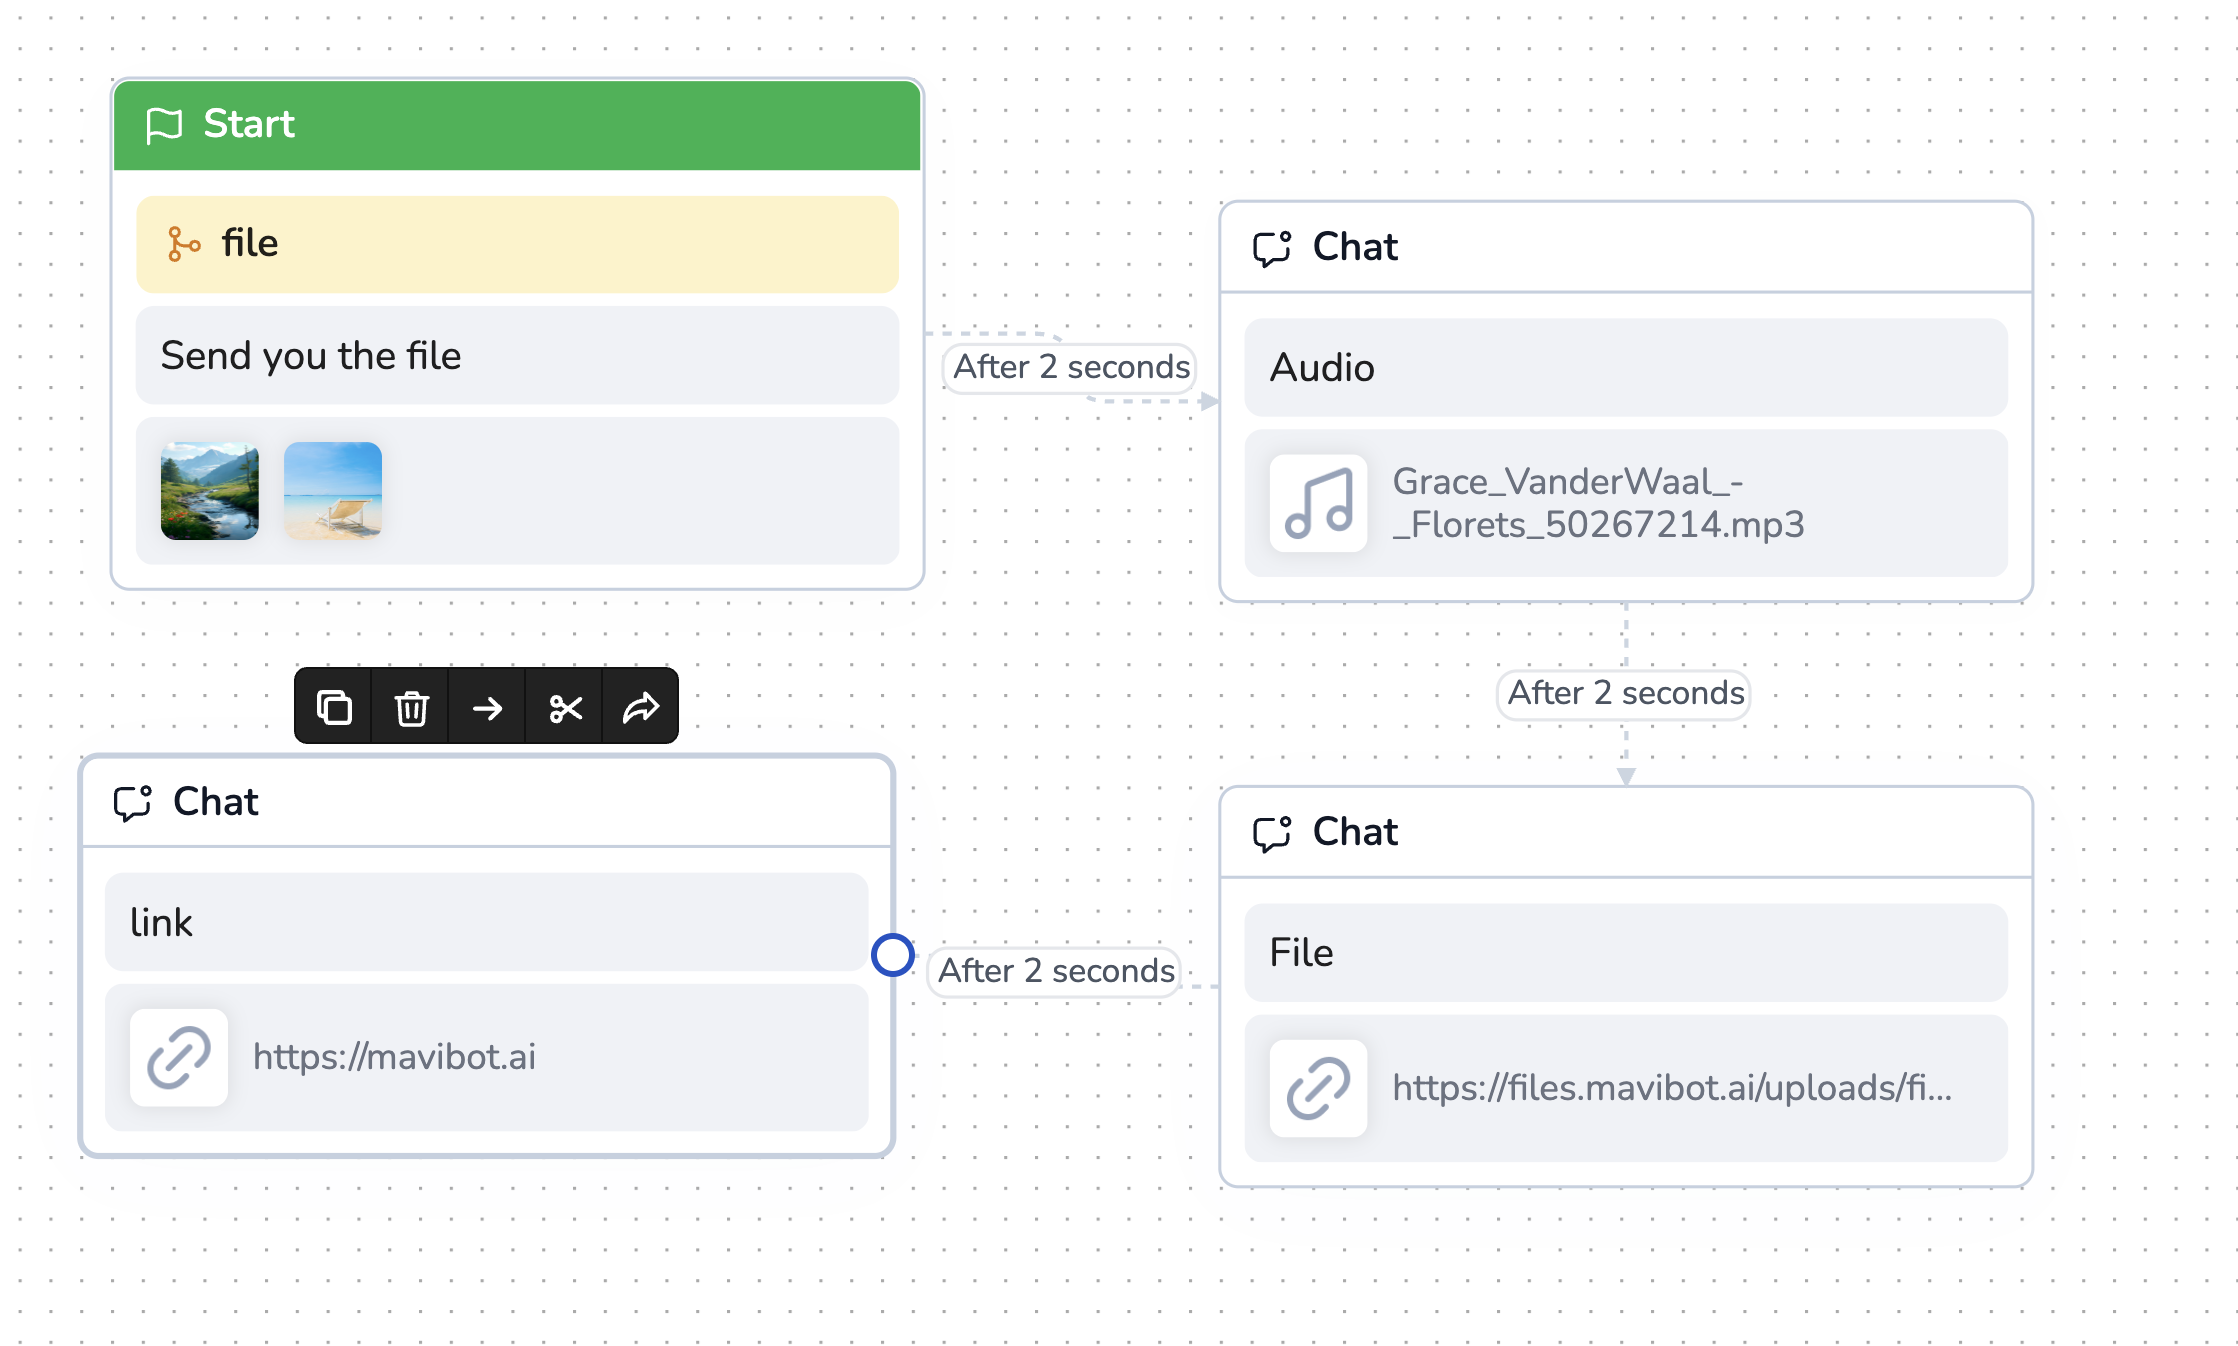Open the beach chair image thumbnail

click(333, 491)
